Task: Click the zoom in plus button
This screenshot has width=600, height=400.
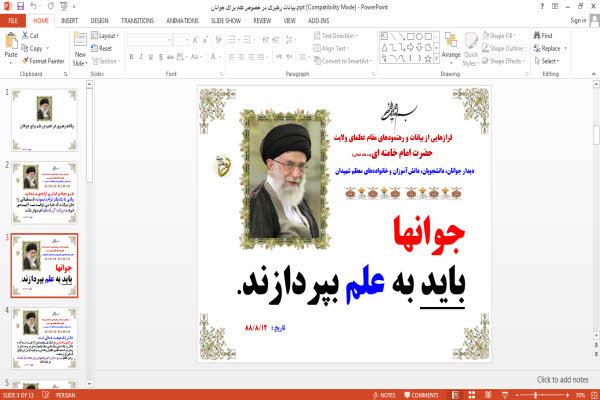Action: point(567,395)
